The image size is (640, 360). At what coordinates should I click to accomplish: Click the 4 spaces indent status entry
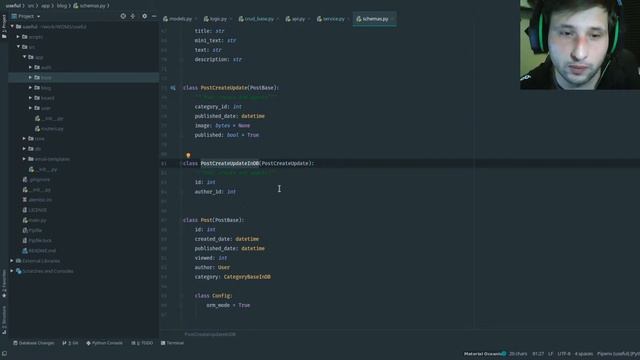click(x=584, y=354)
